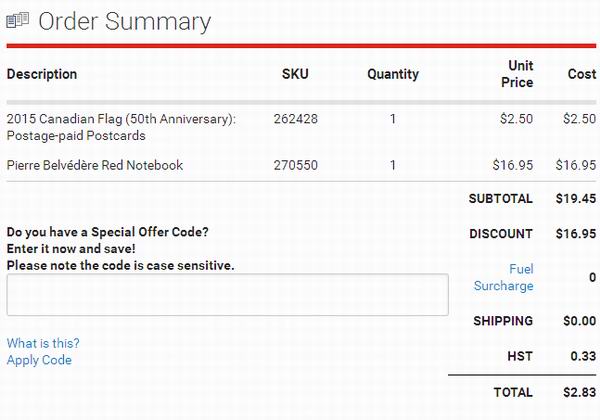
Task: Open the Fuel Surcharge link
Action: [503, 277]
